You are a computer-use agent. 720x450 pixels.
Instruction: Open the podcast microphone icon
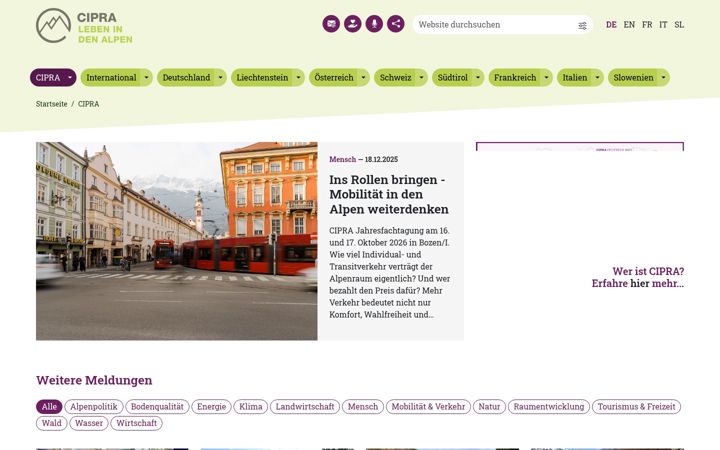[374, 24]
